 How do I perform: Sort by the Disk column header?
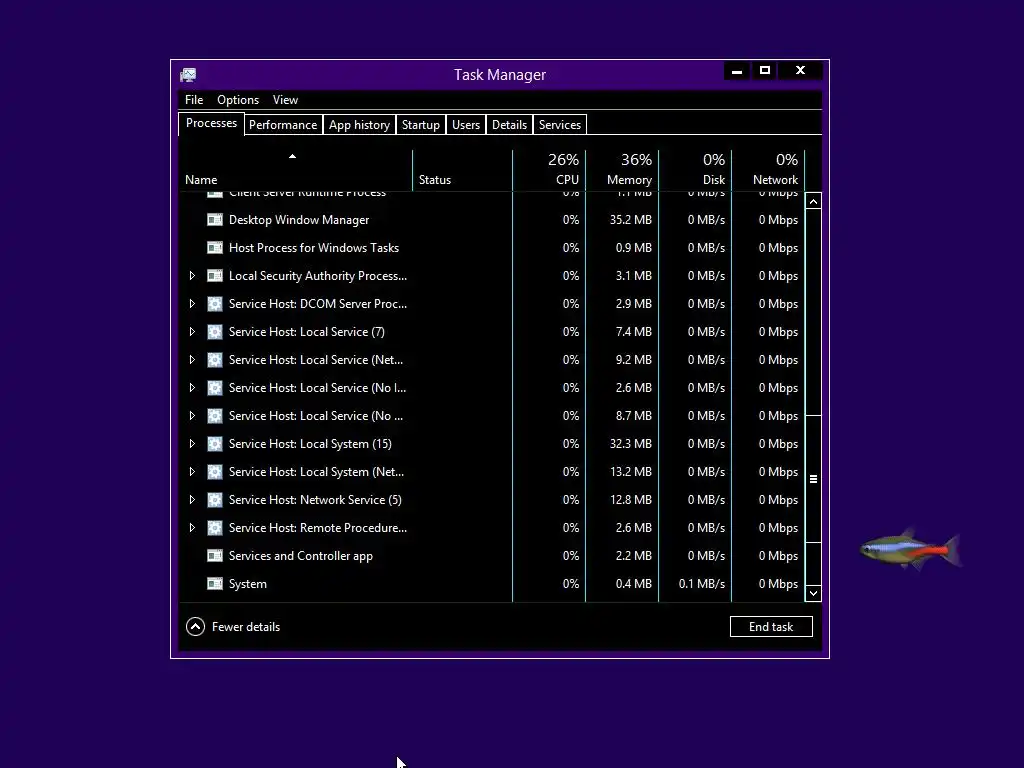pyautogui.click(x=696, y=170)
